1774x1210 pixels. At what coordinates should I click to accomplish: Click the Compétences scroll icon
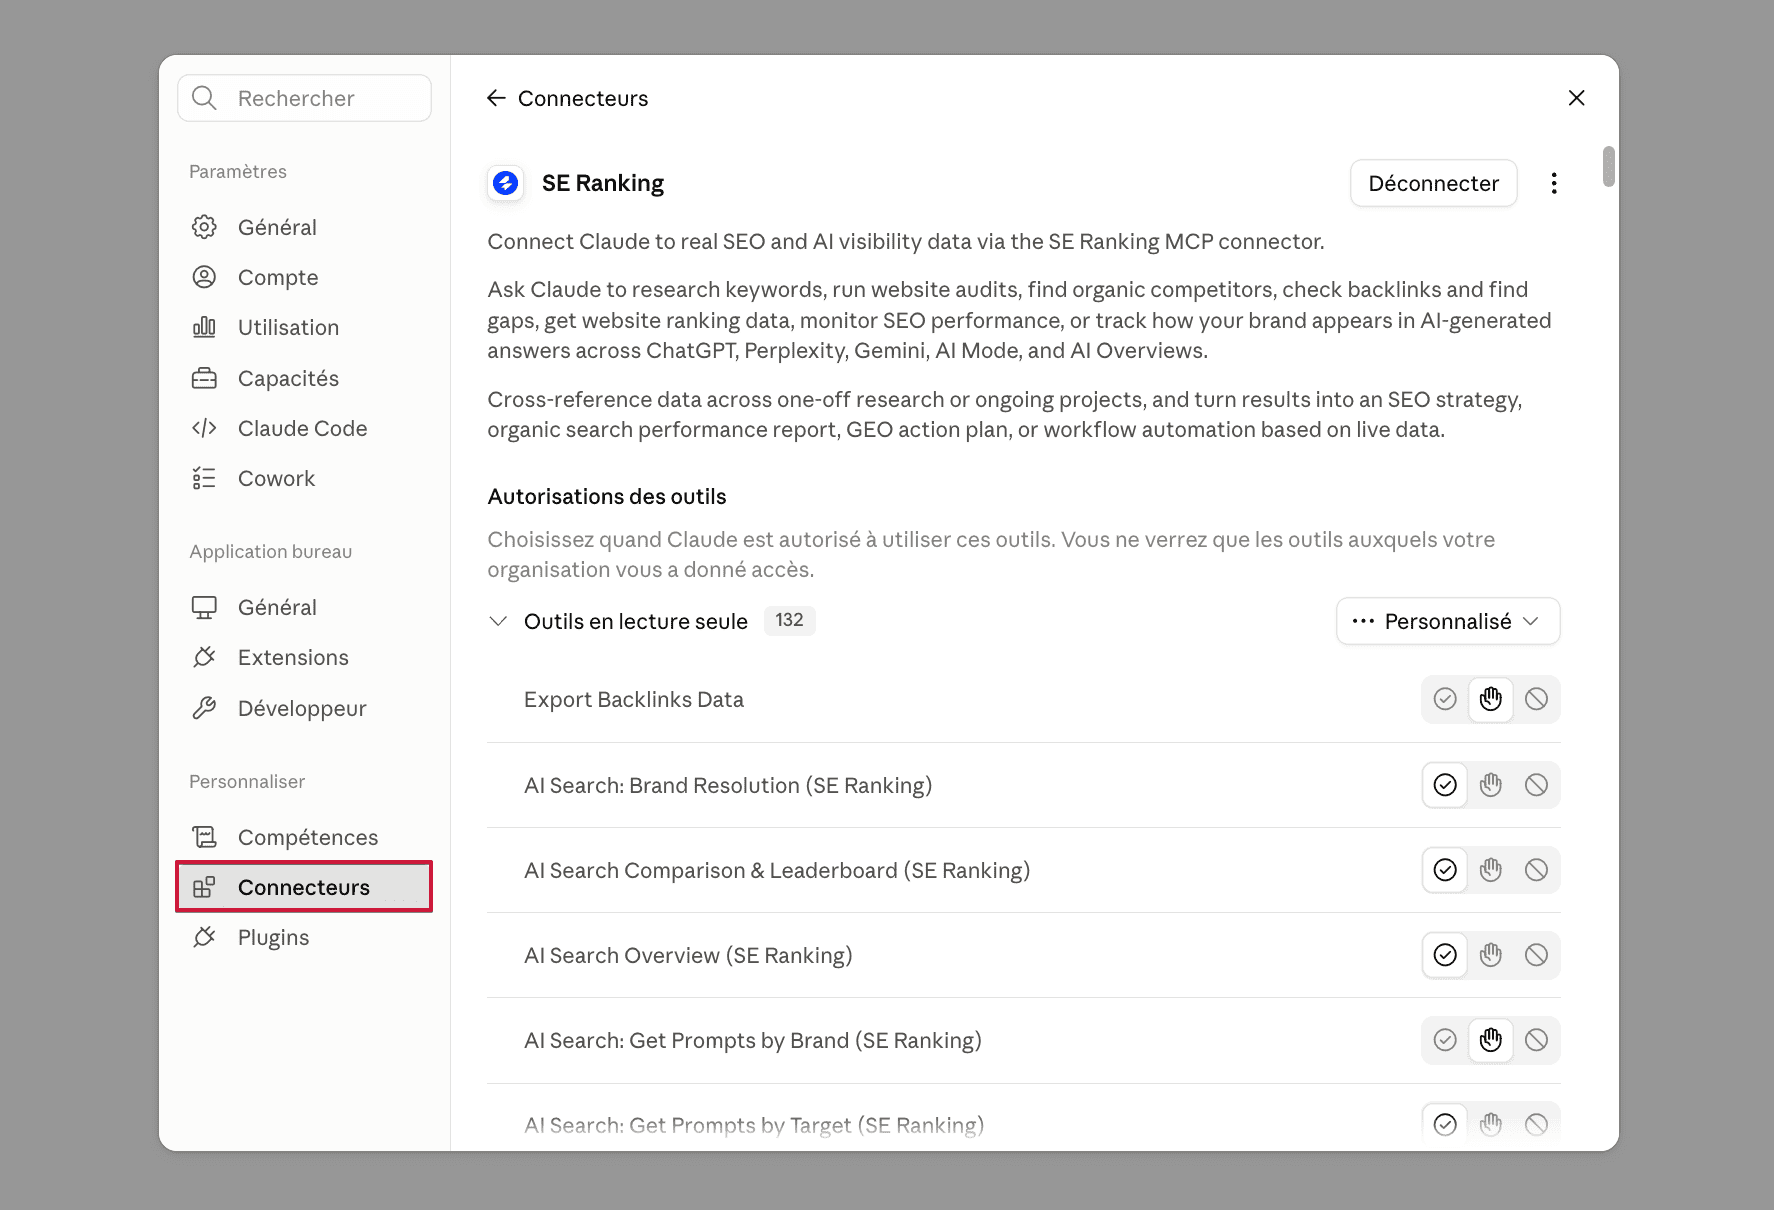(204, 837)
